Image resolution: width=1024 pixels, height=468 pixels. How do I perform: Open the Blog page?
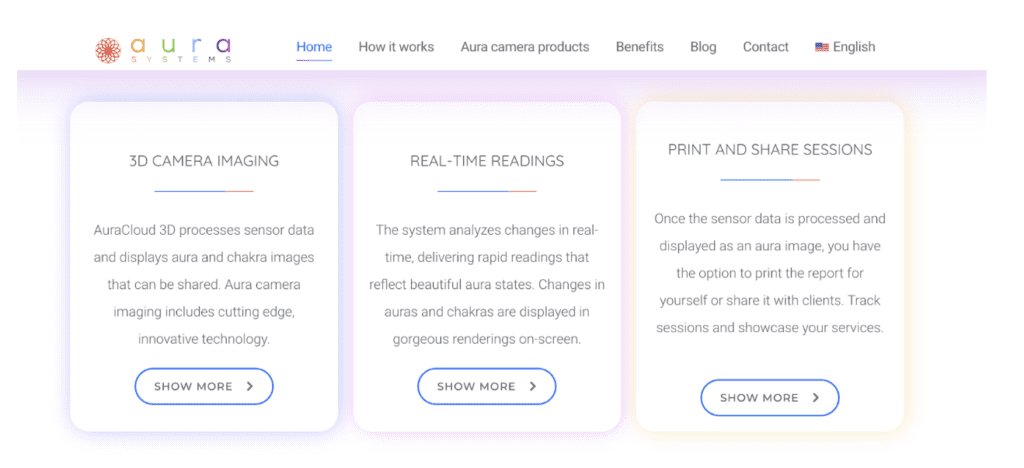click(x=703, y=47)
